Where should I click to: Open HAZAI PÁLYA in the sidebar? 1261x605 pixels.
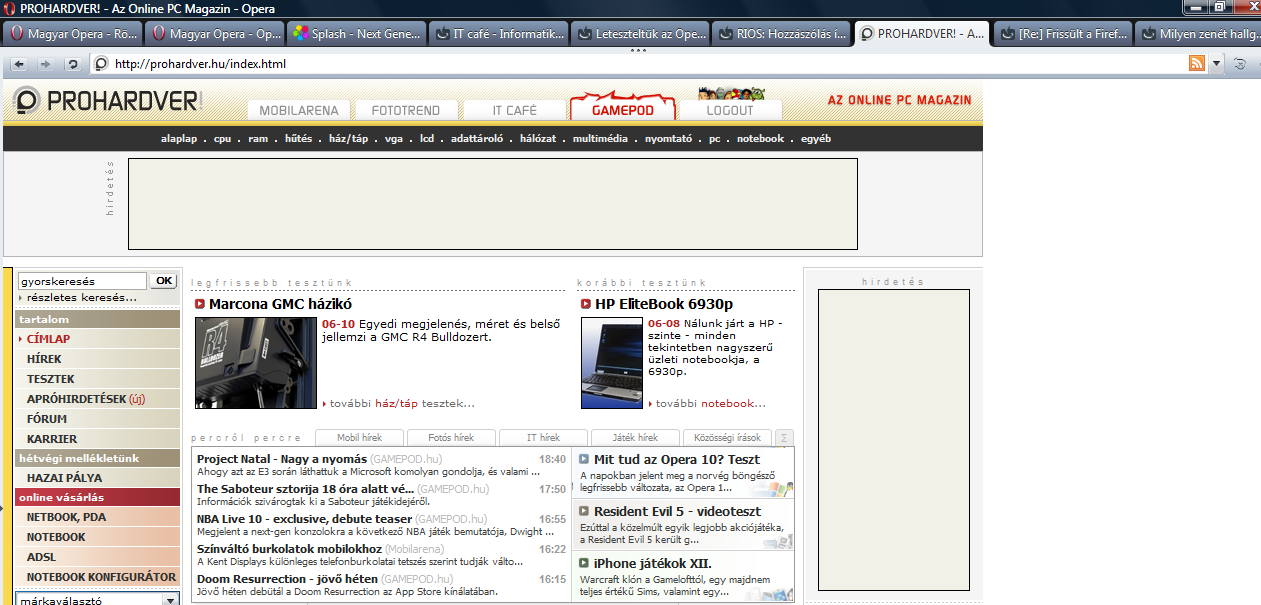pyautogui.click(x=64, y=478)
